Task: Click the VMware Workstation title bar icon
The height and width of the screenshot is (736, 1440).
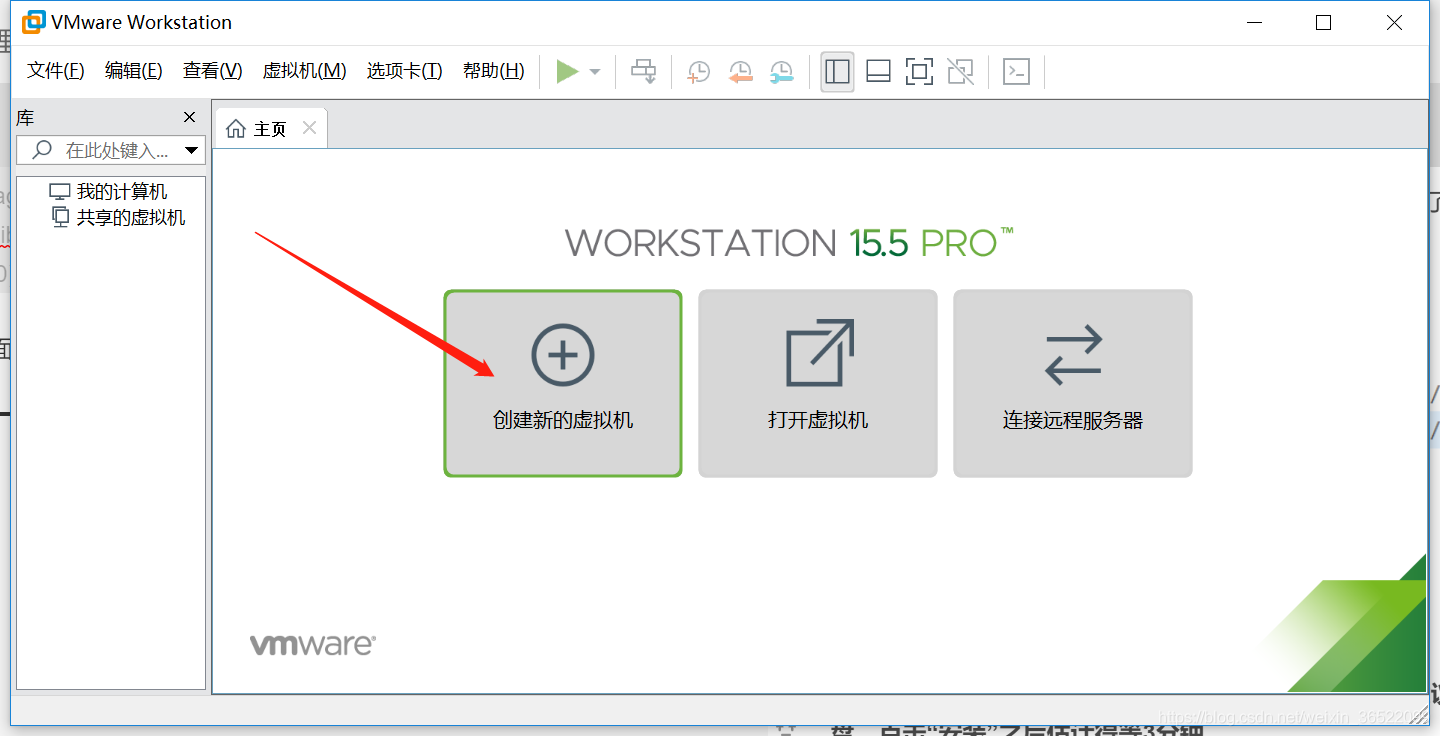Action: (34, 22)
